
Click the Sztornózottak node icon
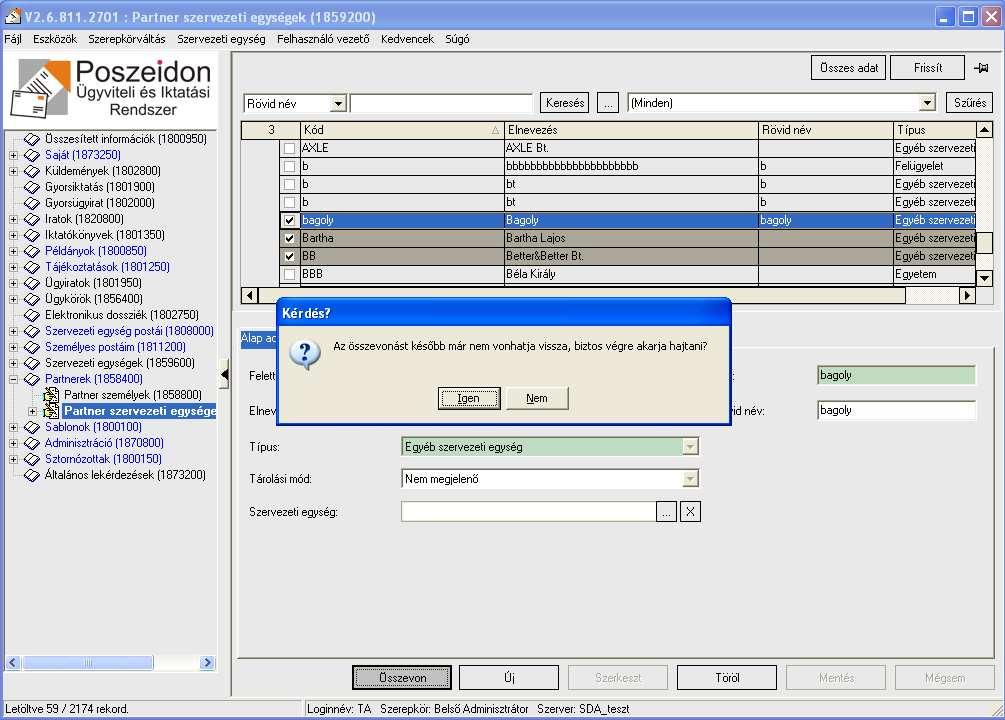point(31,459)
